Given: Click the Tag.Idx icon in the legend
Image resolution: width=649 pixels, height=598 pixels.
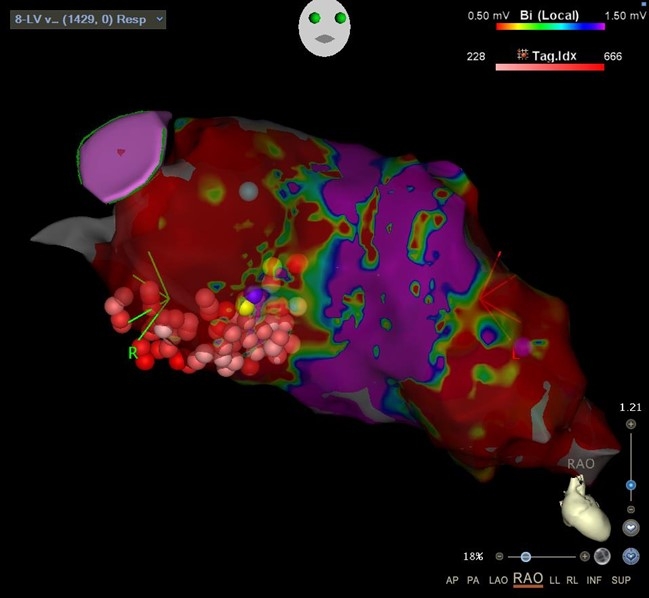Looking at the screenshot, I should coord(522,56).
